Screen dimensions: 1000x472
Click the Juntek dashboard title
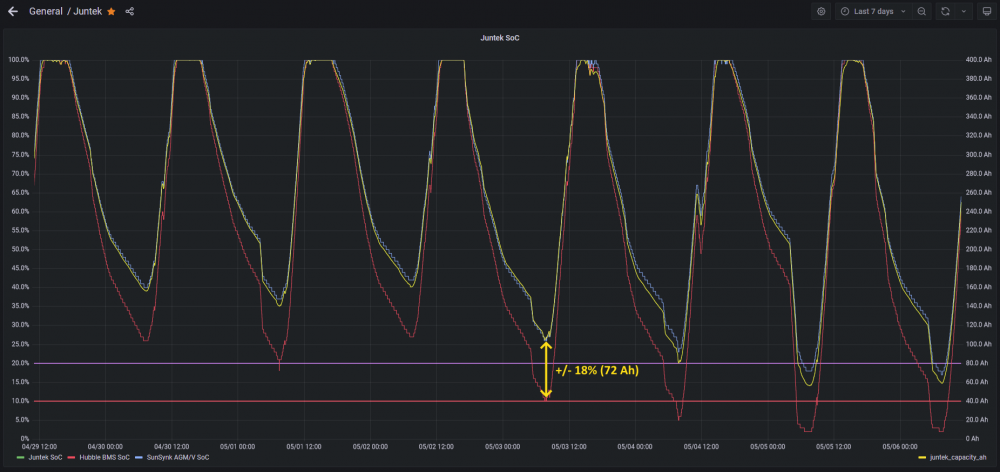(89, 11)
